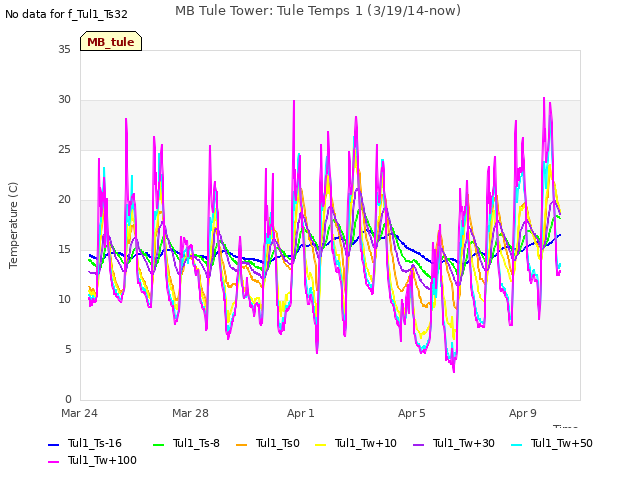Click the 0 y-axis tick label
Image resolution: width=640 pixels, height=480 pixels.
pyautogui.click(x=68, y=399)
